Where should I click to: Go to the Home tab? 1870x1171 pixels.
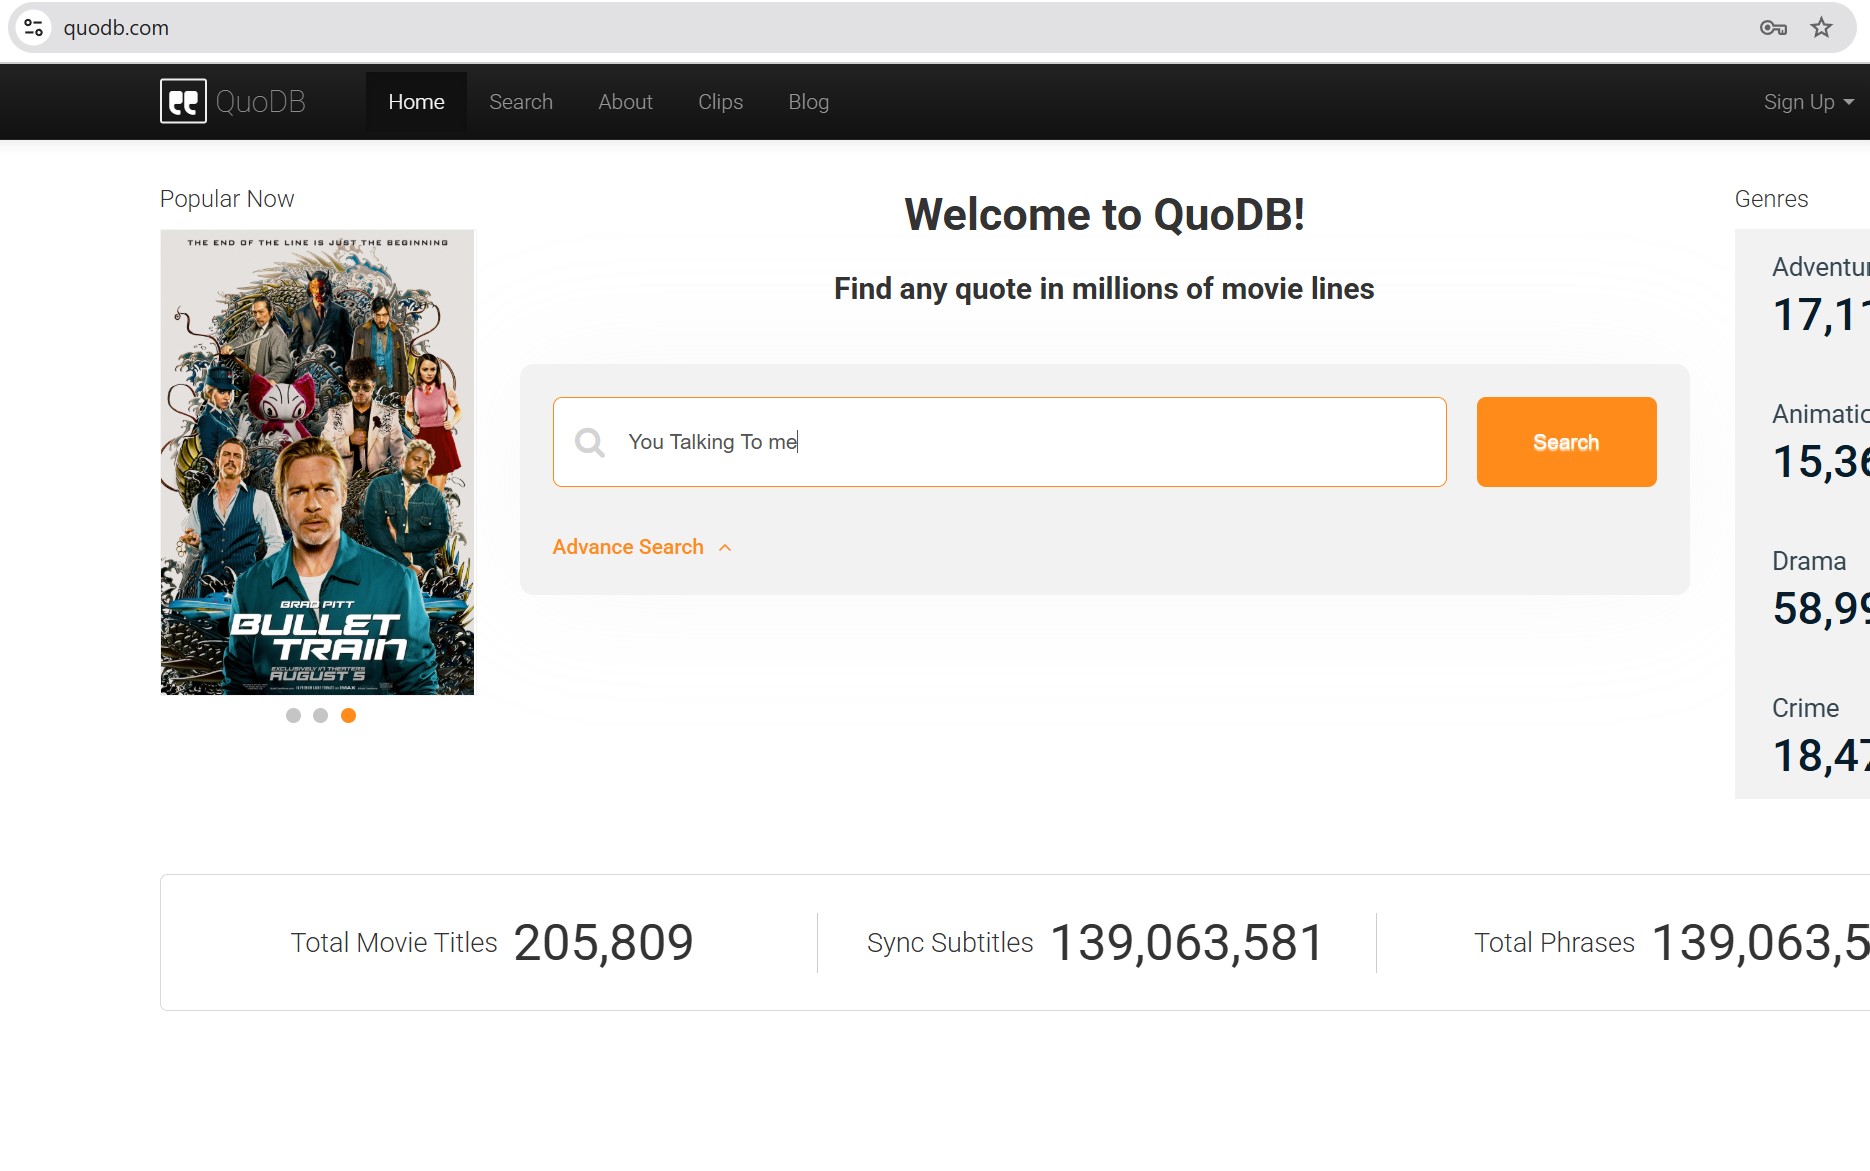(x=416, y=102)
